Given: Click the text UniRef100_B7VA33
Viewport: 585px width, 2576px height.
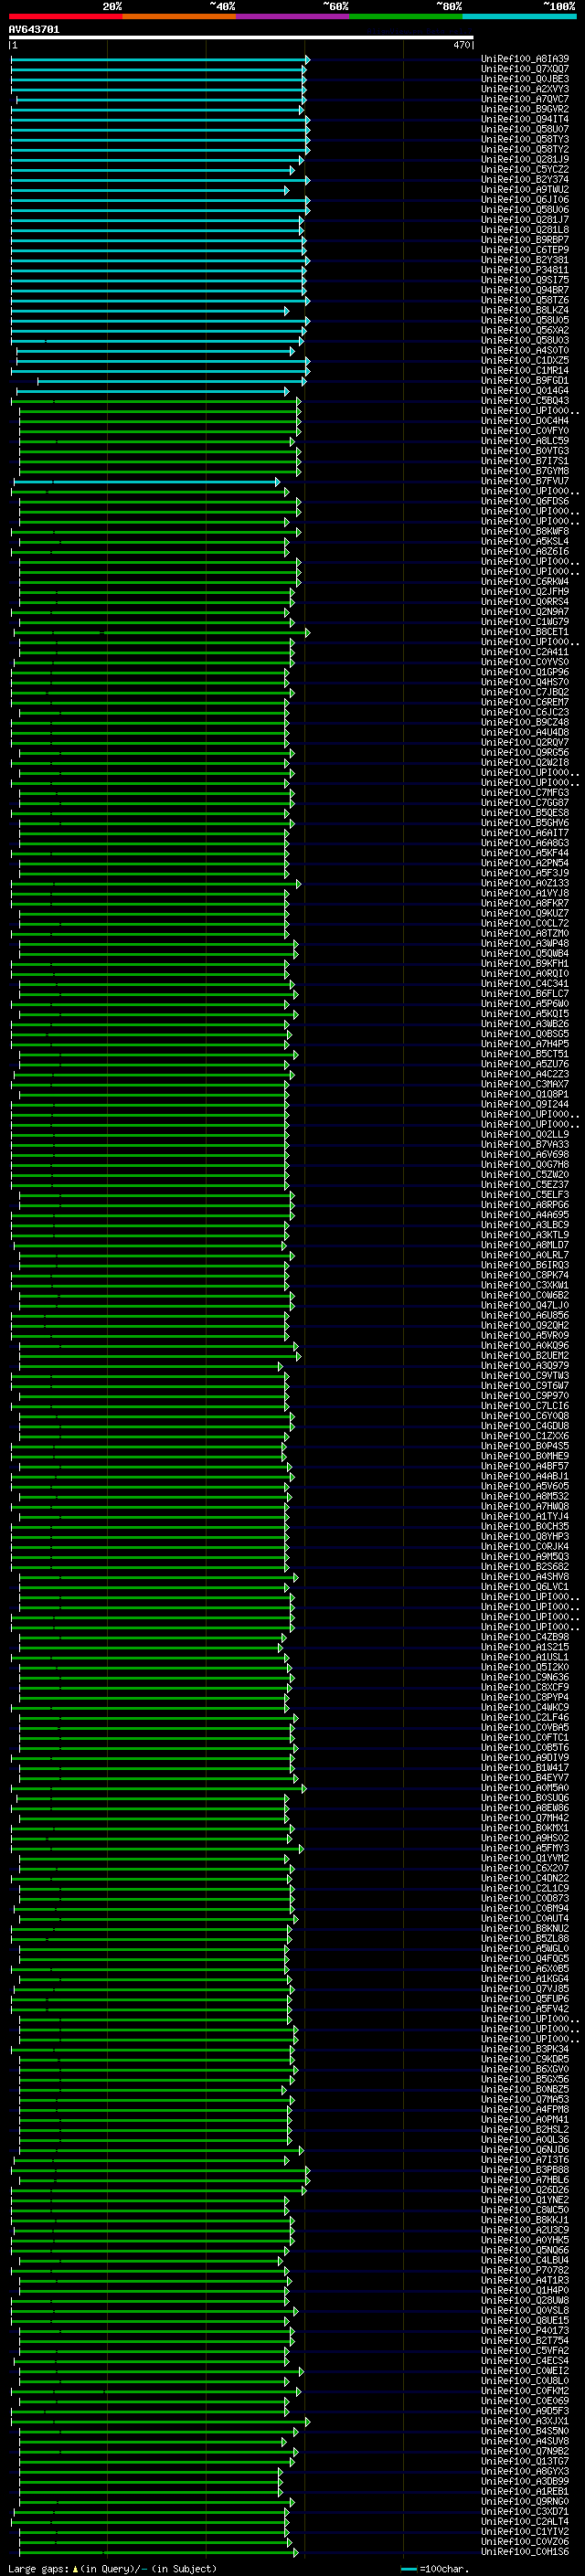Looking at the screenshot, I should [525, 1145].
